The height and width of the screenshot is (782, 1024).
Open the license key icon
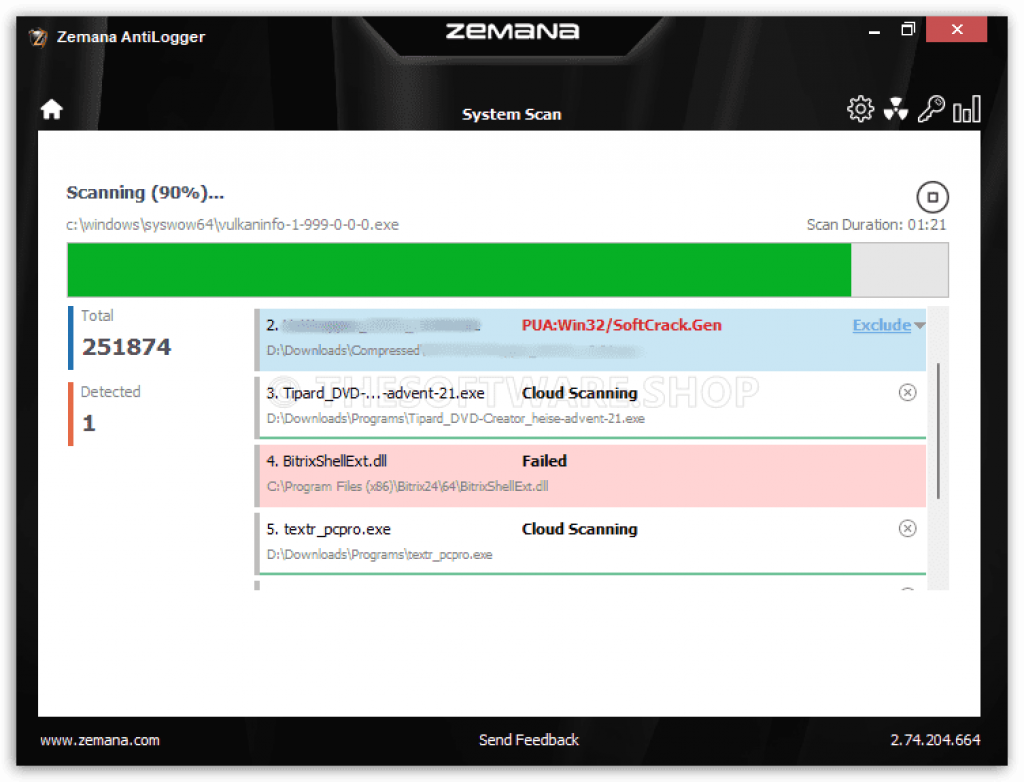click(x=931, y=108)
